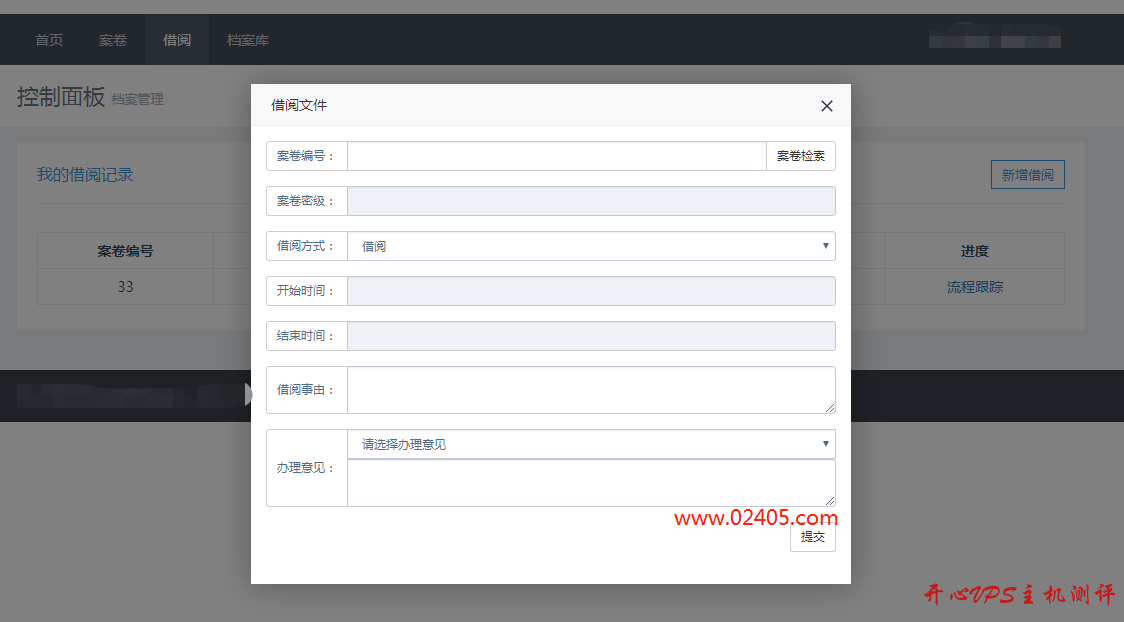Open the 案卷 section in top navigation
Viewport: 1124px width, 622px height.
pos(112,40)
